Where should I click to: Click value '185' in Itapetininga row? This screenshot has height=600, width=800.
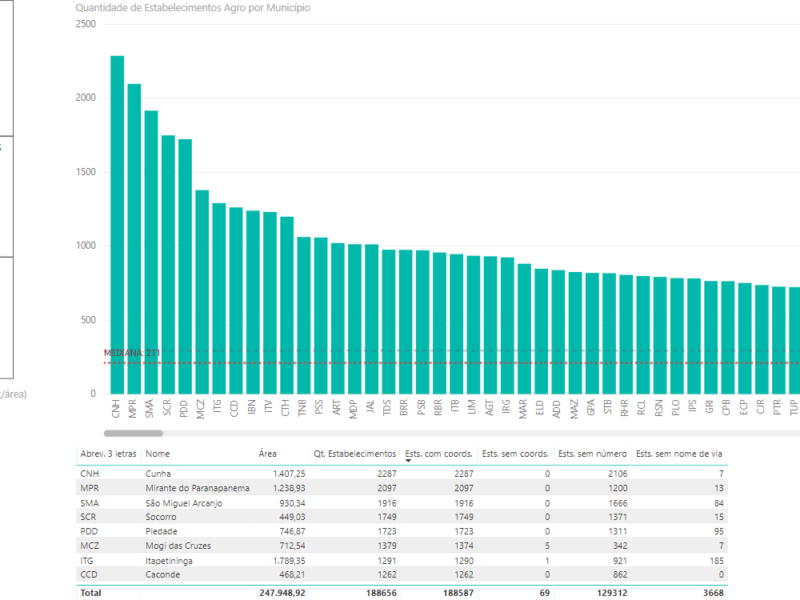[x=716, y=561]
